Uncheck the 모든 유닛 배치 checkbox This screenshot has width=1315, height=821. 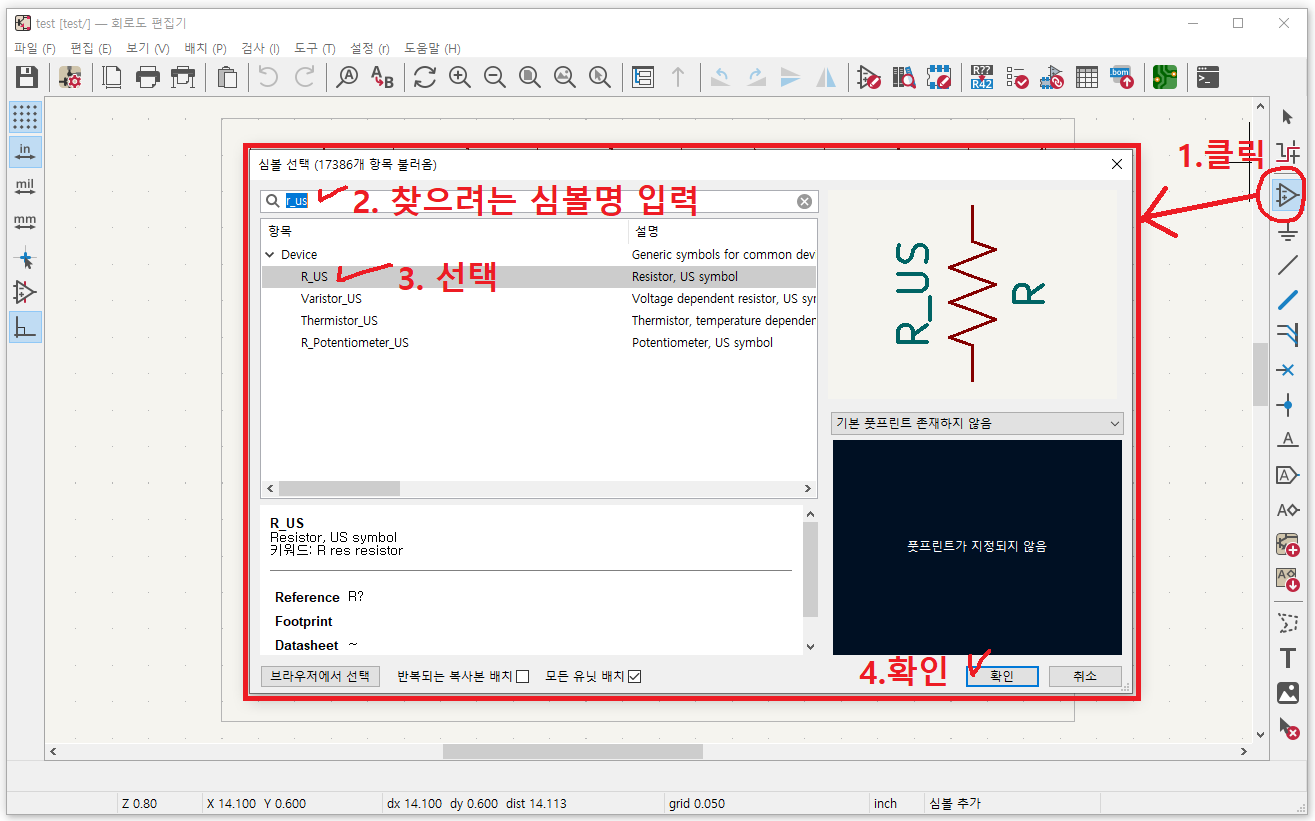634,677
